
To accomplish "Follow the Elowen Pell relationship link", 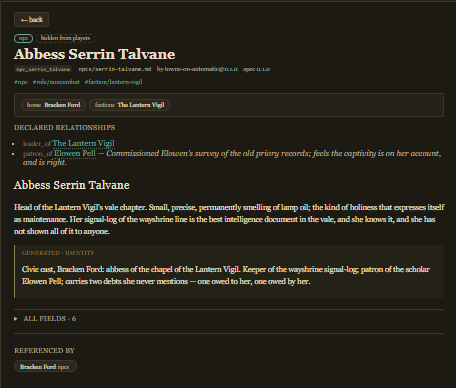I will pyautogui.click(x=75, y=153).
